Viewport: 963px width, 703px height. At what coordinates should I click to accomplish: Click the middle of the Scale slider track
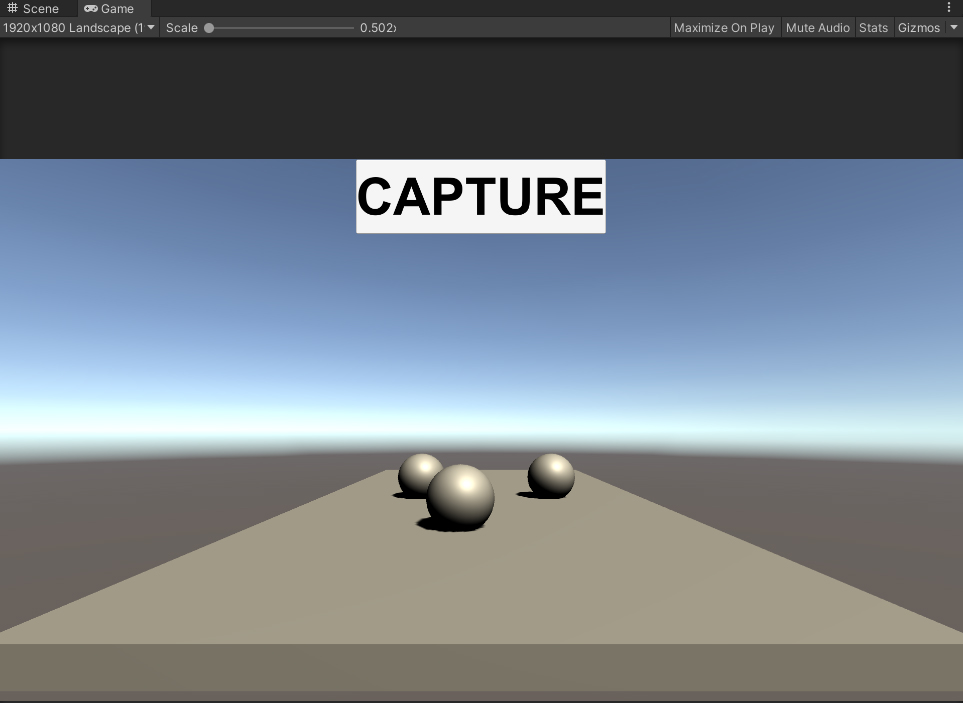[280, 28]
